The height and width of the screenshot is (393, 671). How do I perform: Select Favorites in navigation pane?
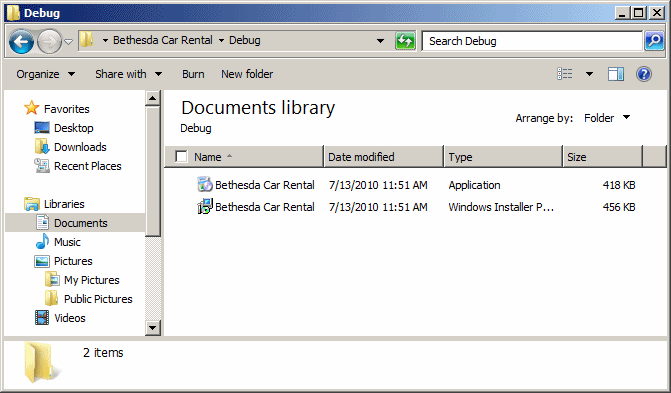click(67, 109)
